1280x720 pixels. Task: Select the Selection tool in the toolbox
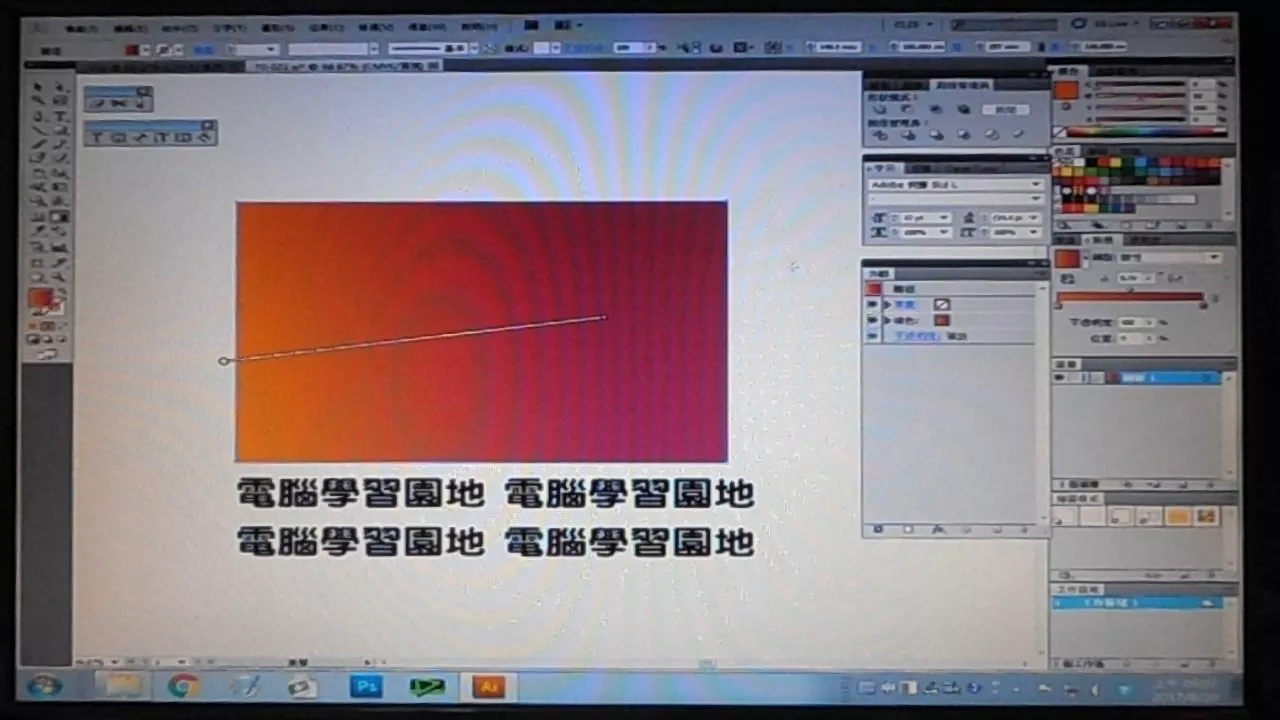click(x=39, y=87)
